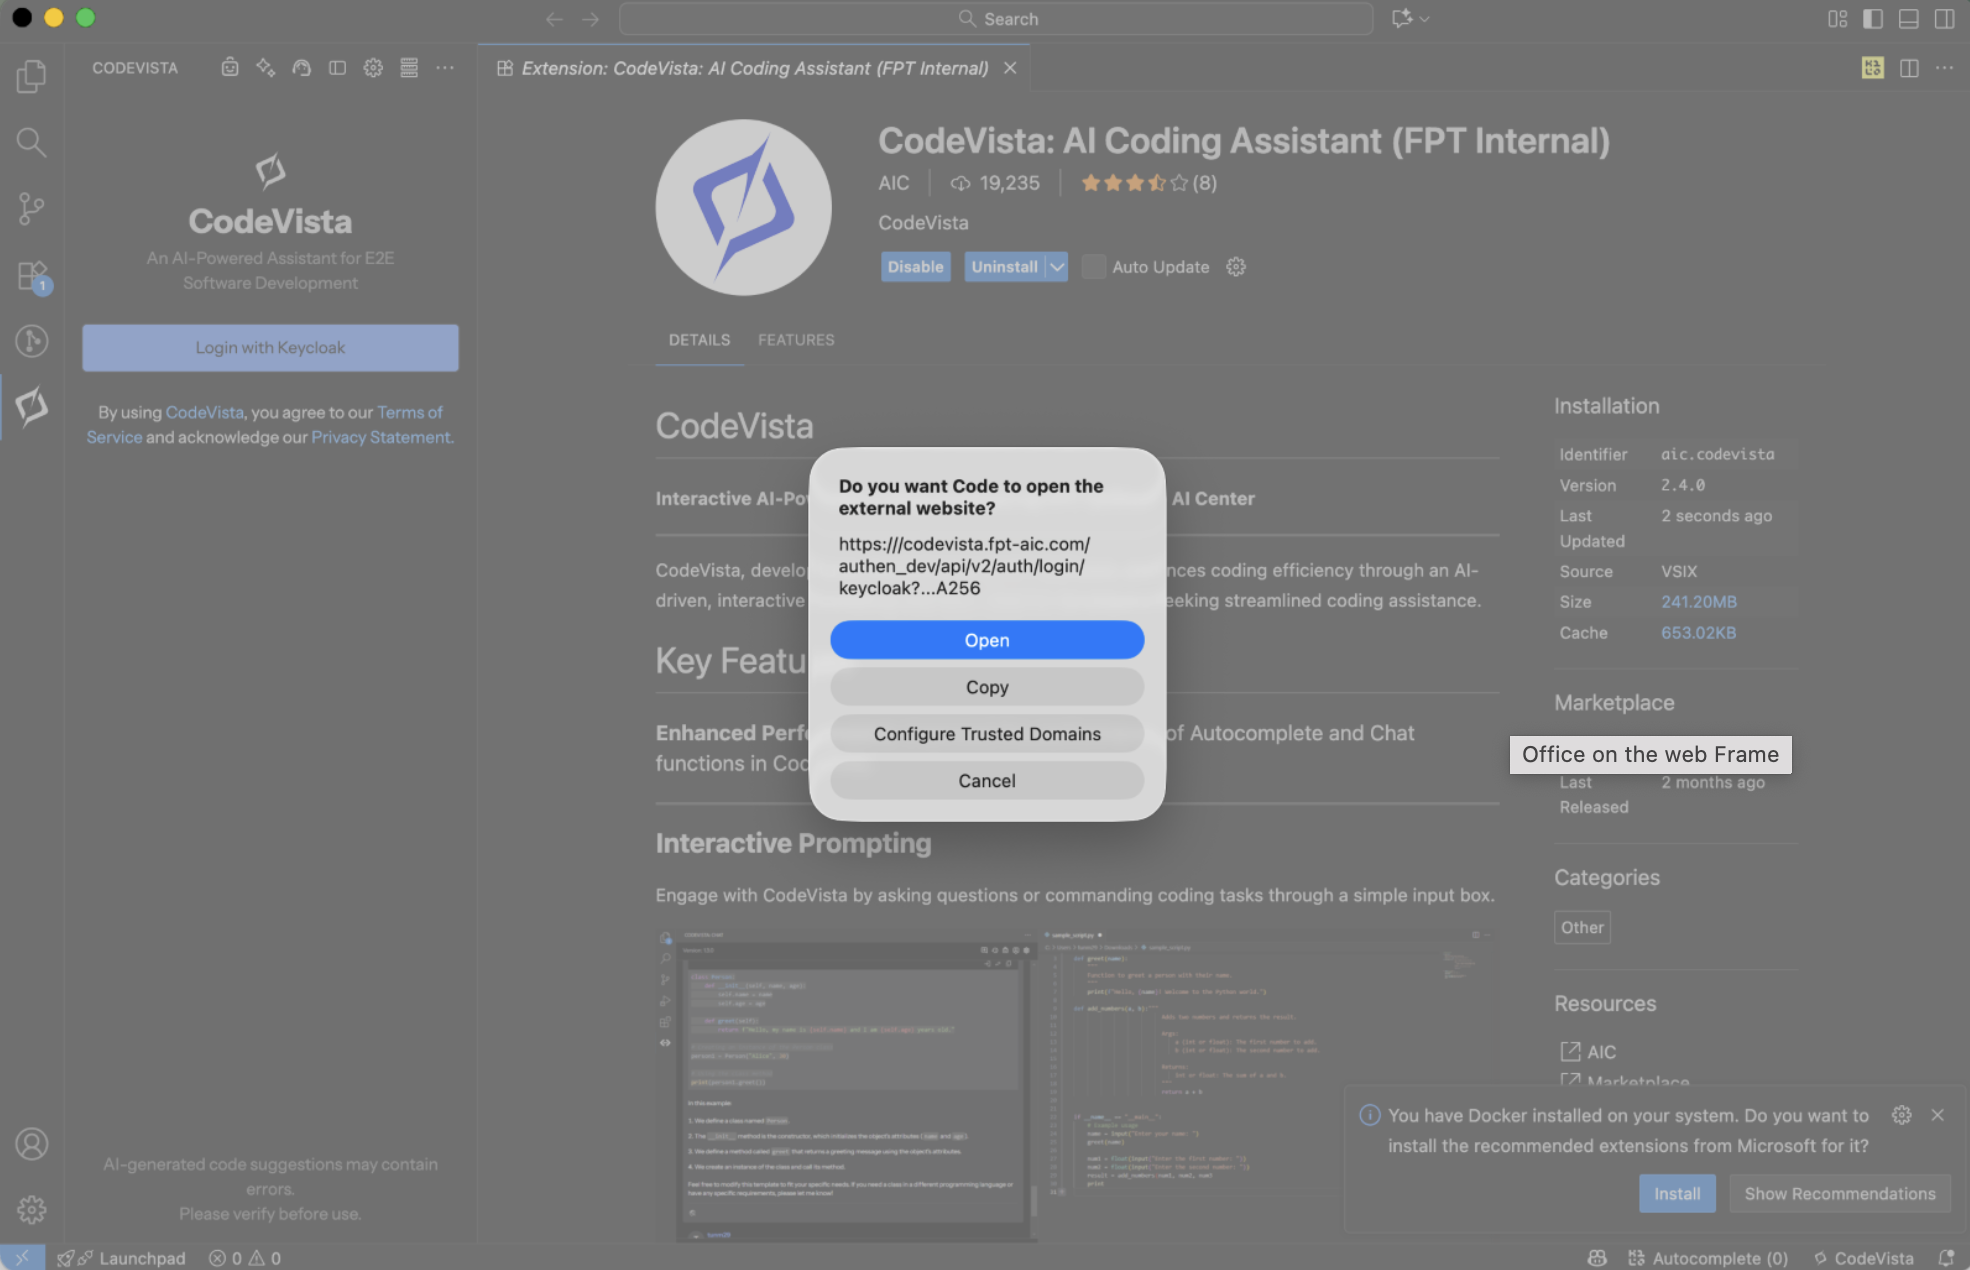The height and width of the screenshot is (1270, 1970).
Task: Open the Explorer view in activity bar
Action: tap(31, 76)
